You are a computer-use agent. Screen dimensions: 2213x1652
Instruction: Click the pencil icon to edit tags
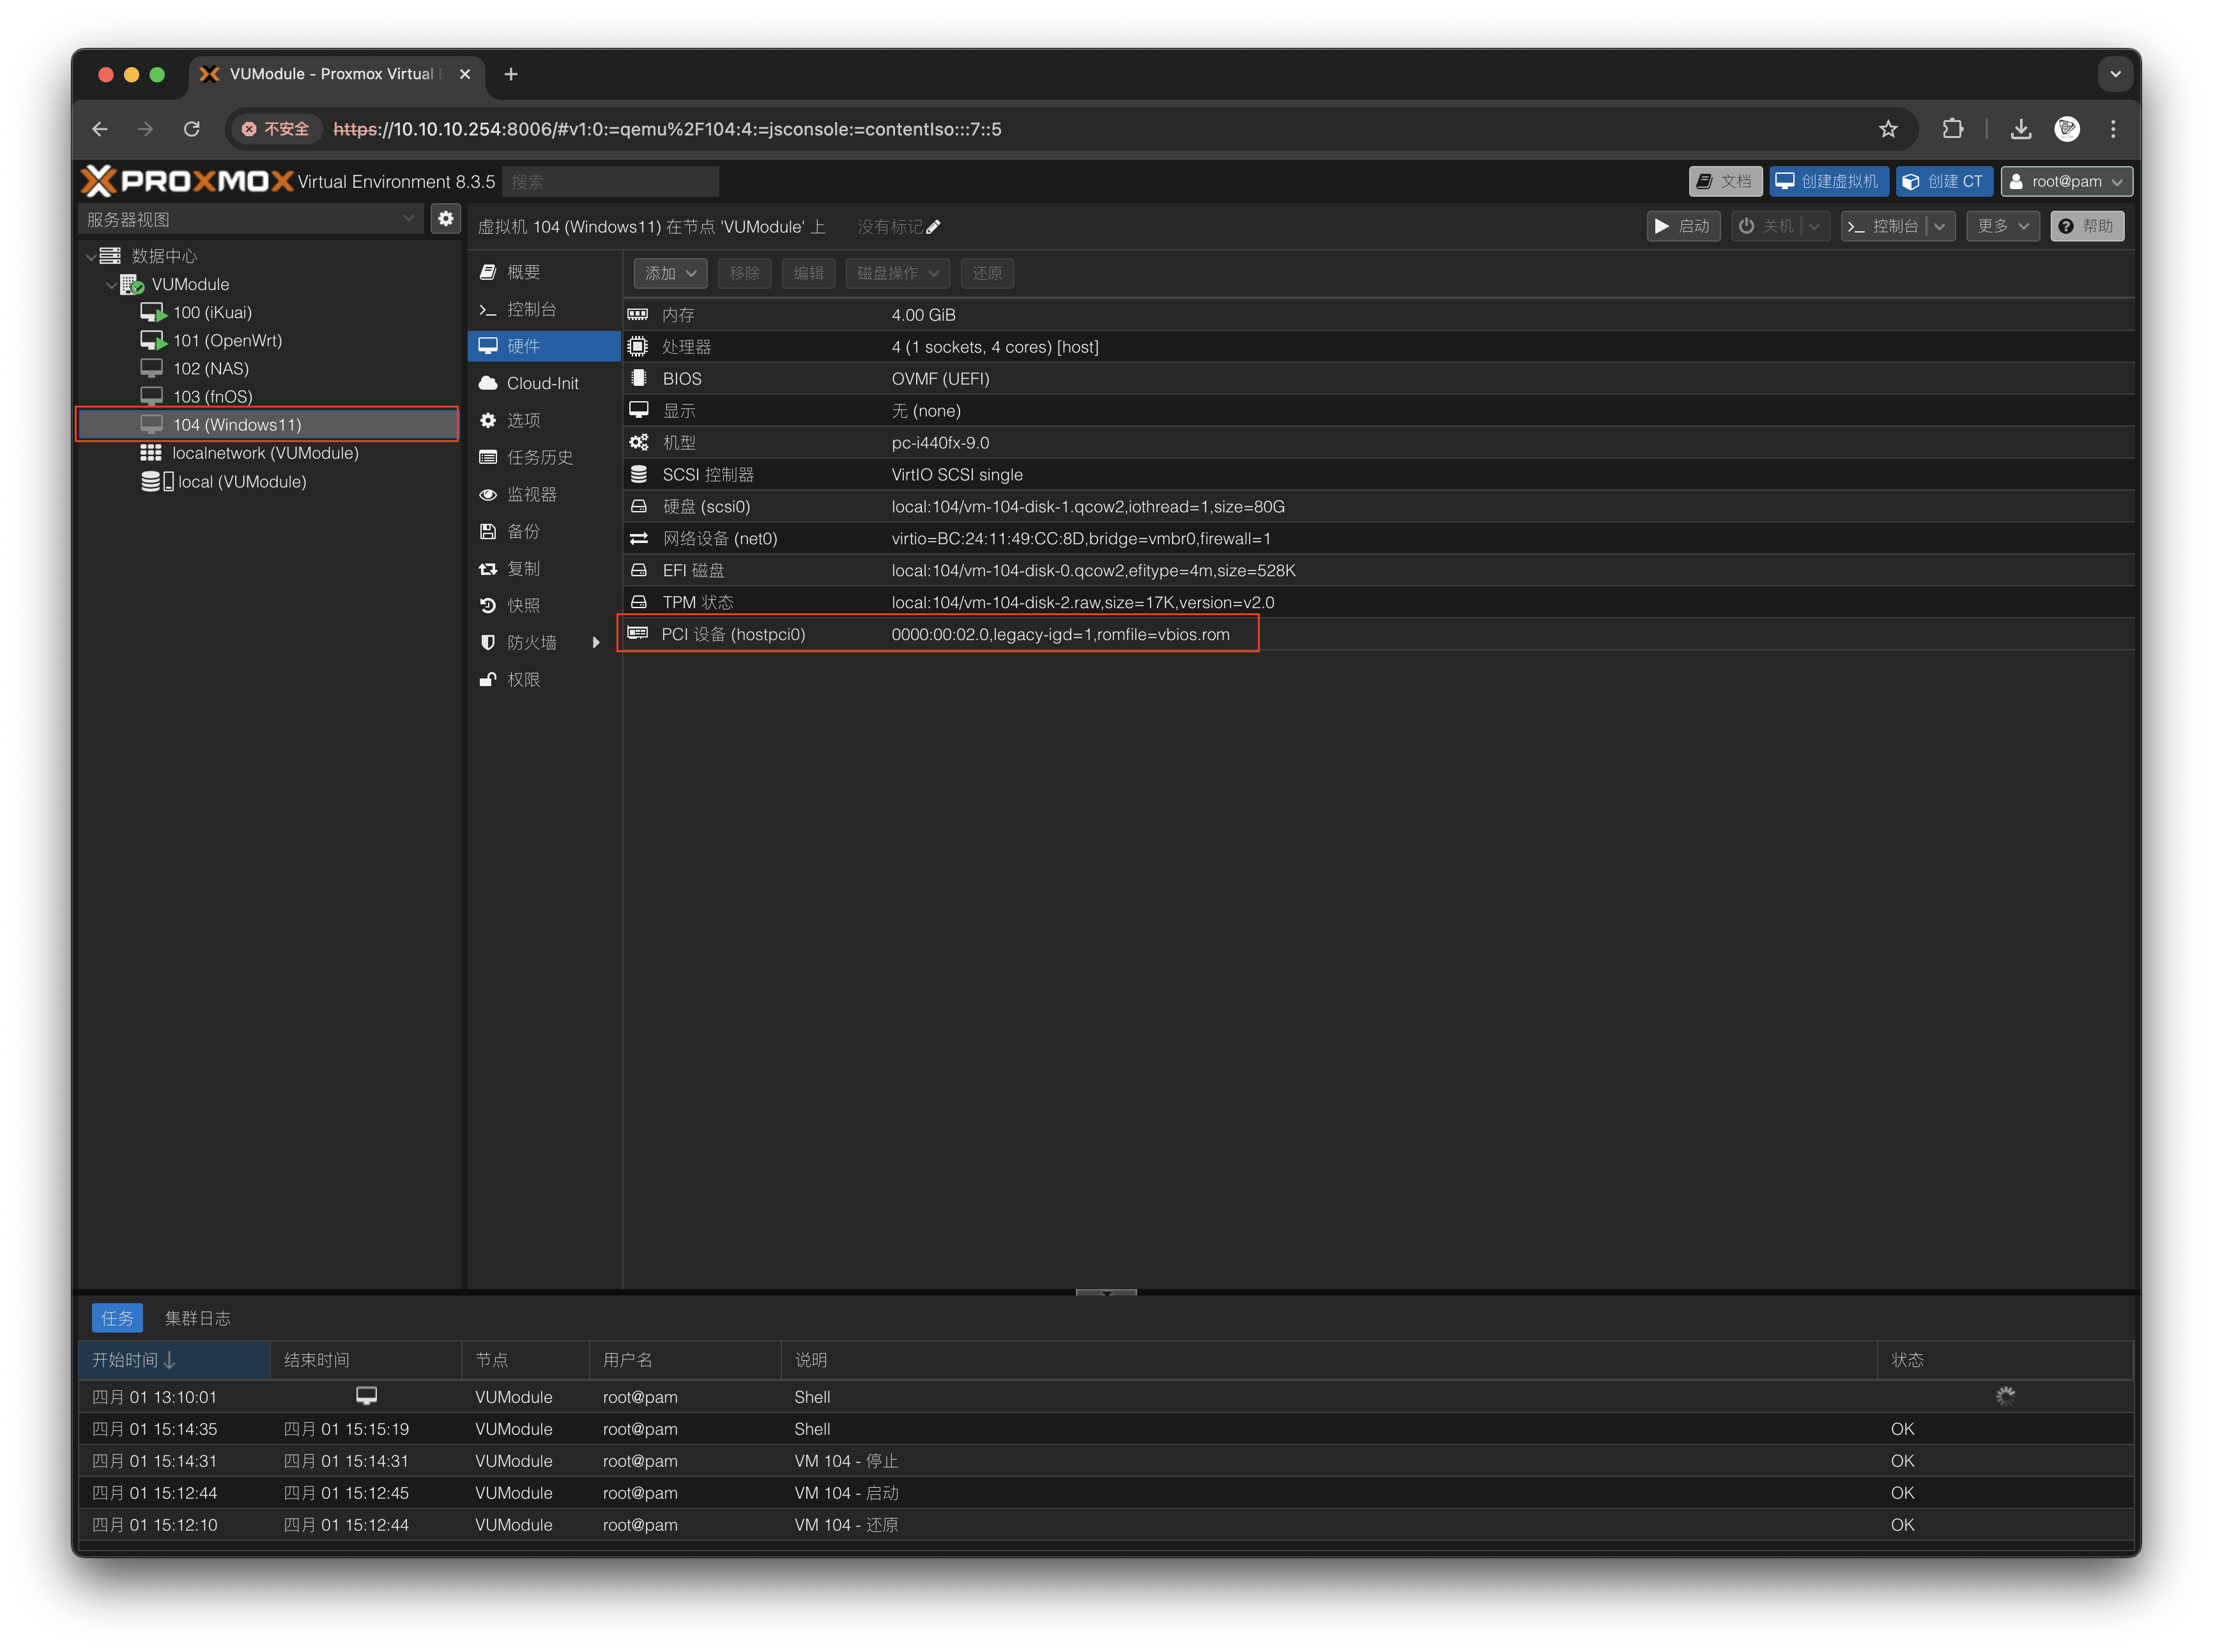coord(933,227)
